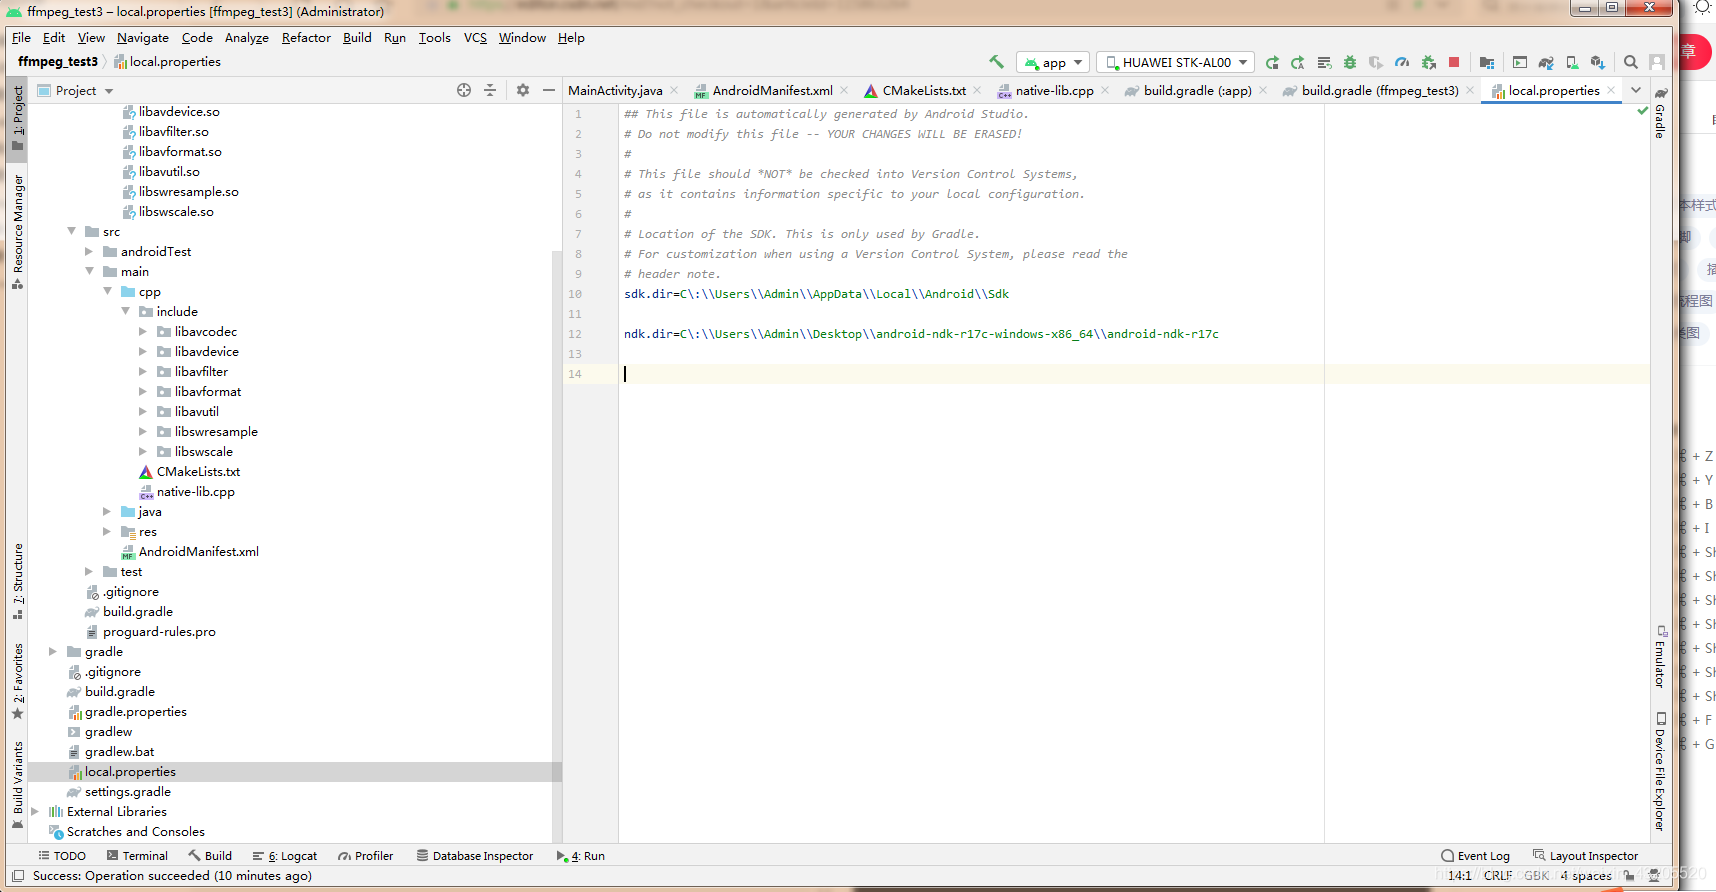Screen dimensions: 1716x892
Task: Click the Profile app gauge icon
Action: (1402, 62)
